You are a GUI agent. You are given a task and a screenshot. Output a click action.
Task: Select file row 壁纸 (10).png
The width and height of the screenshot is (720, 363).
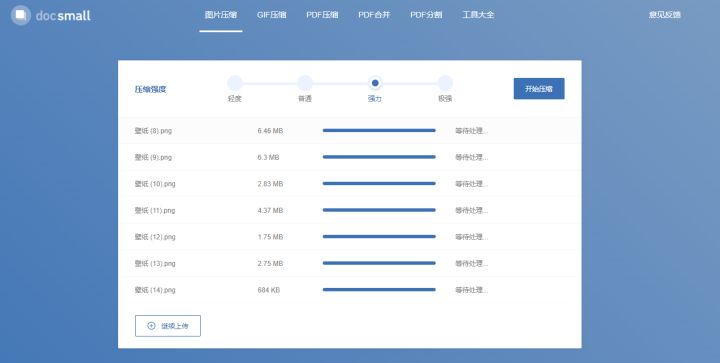pyautogui.click(x=350, y=184)
